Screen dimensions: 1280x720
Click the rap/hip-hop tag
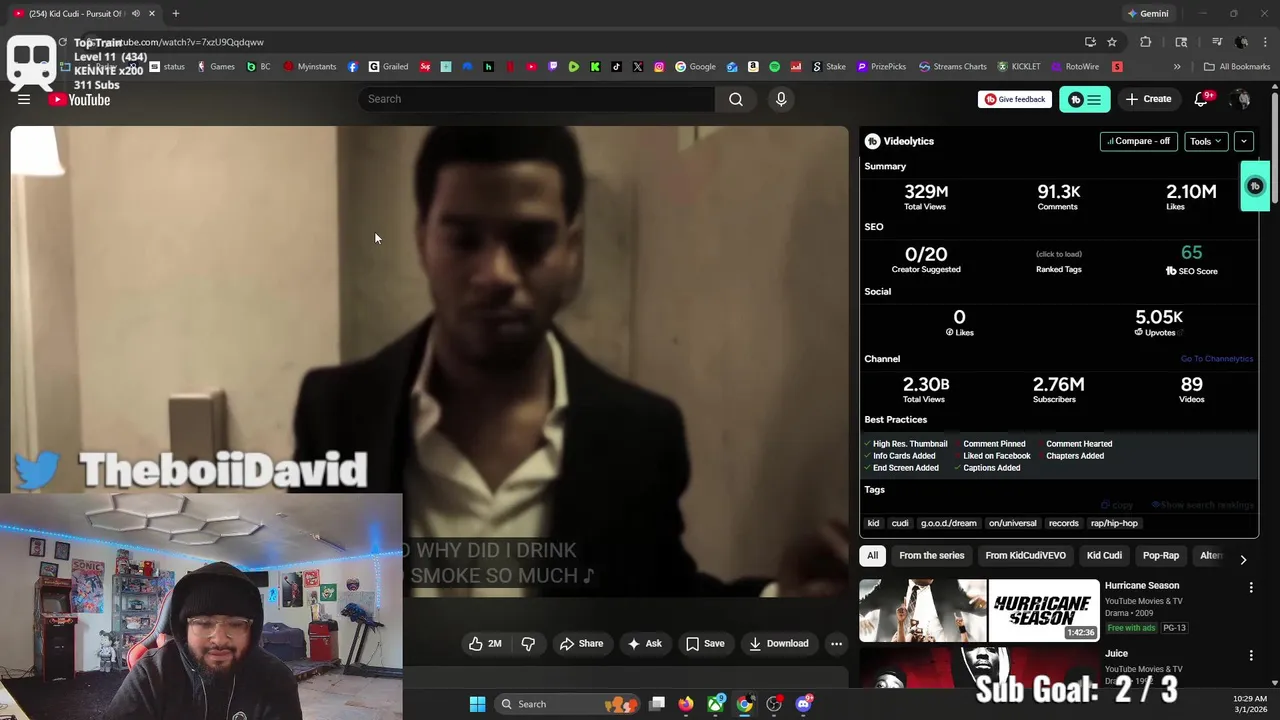(x=1114, y=523)
